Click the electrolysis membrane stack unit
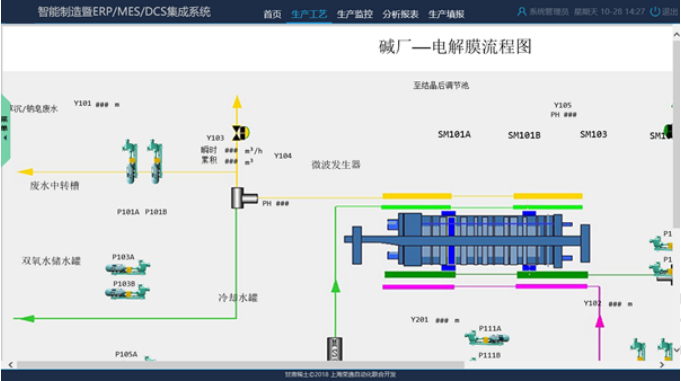The height and width of the screenshot is (381, 681). coord(467,239)
